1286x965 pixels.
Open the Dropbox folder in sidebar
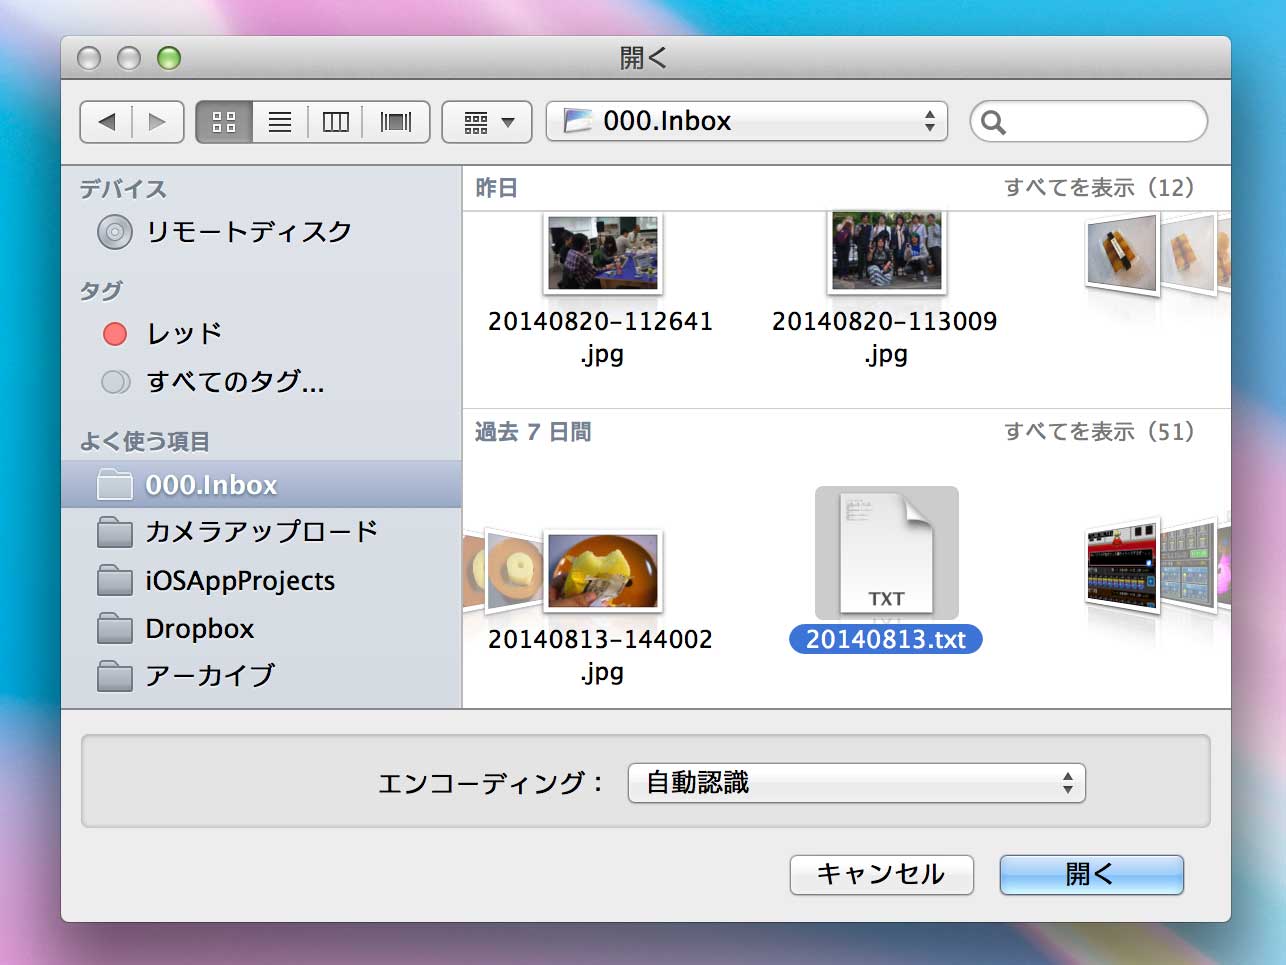(x=261, y=628)
